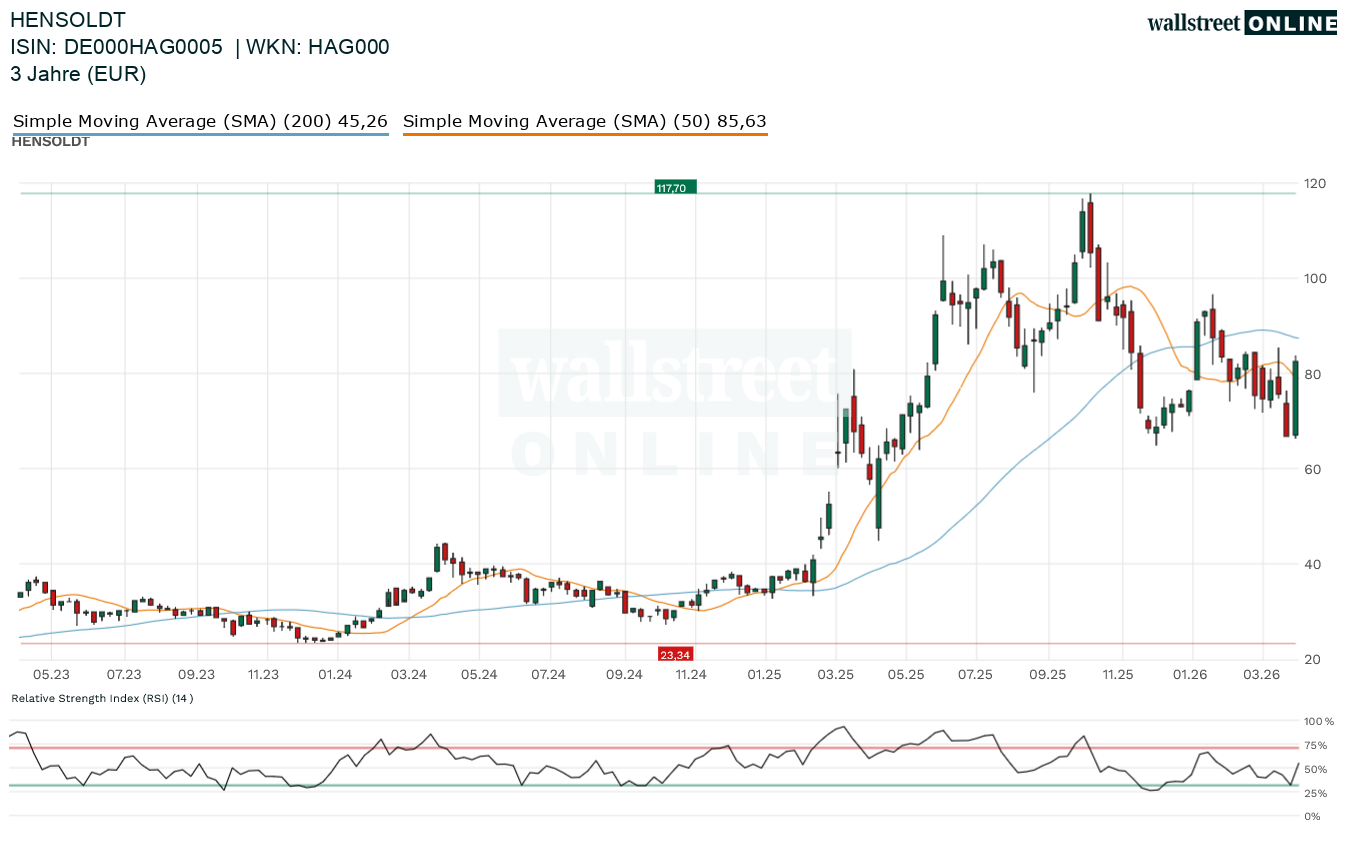
Task: Click the 3 Jahre (EUR) timeframe label
Action: 78,74
